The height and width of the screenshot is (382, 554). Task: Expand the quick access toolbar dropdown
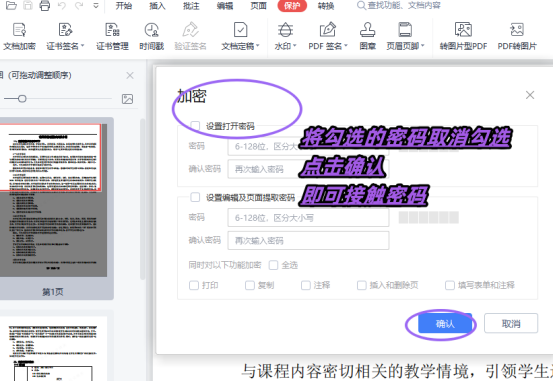[96, 5]
